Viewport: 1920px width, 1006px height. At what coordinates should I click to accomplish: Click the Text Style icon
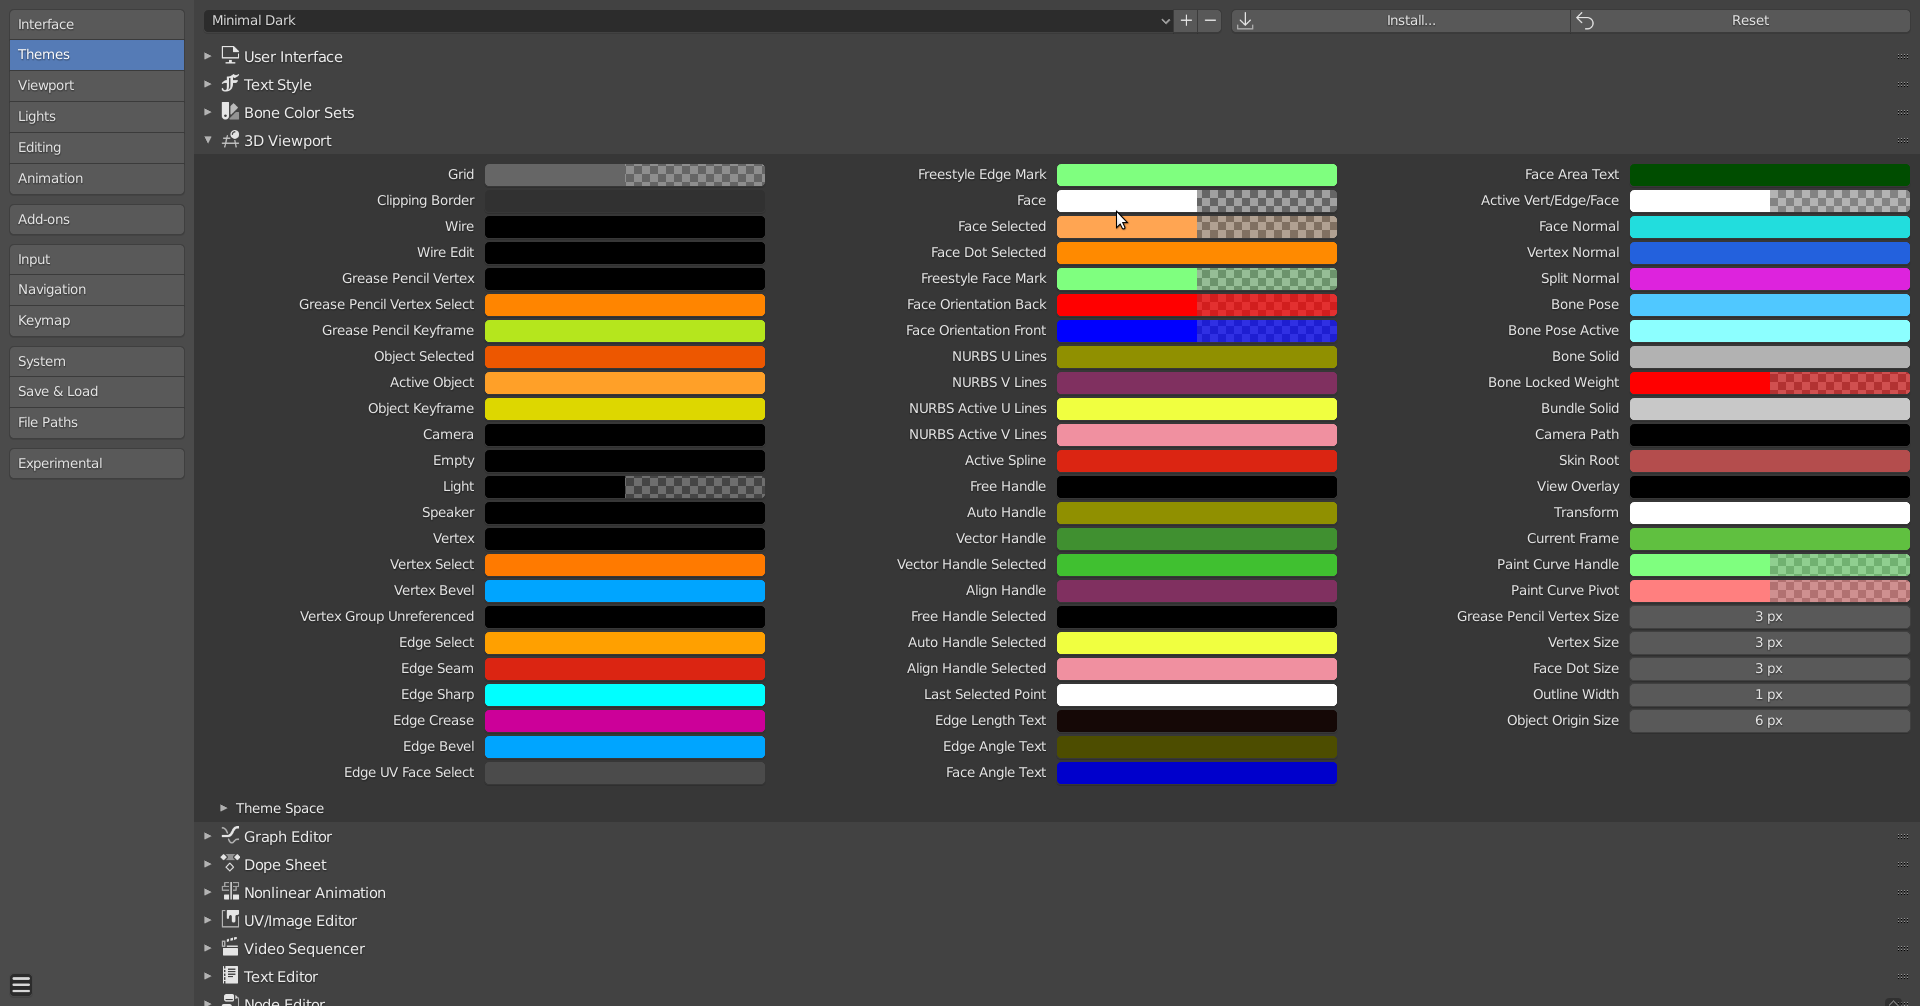click(x=230, y=84)
